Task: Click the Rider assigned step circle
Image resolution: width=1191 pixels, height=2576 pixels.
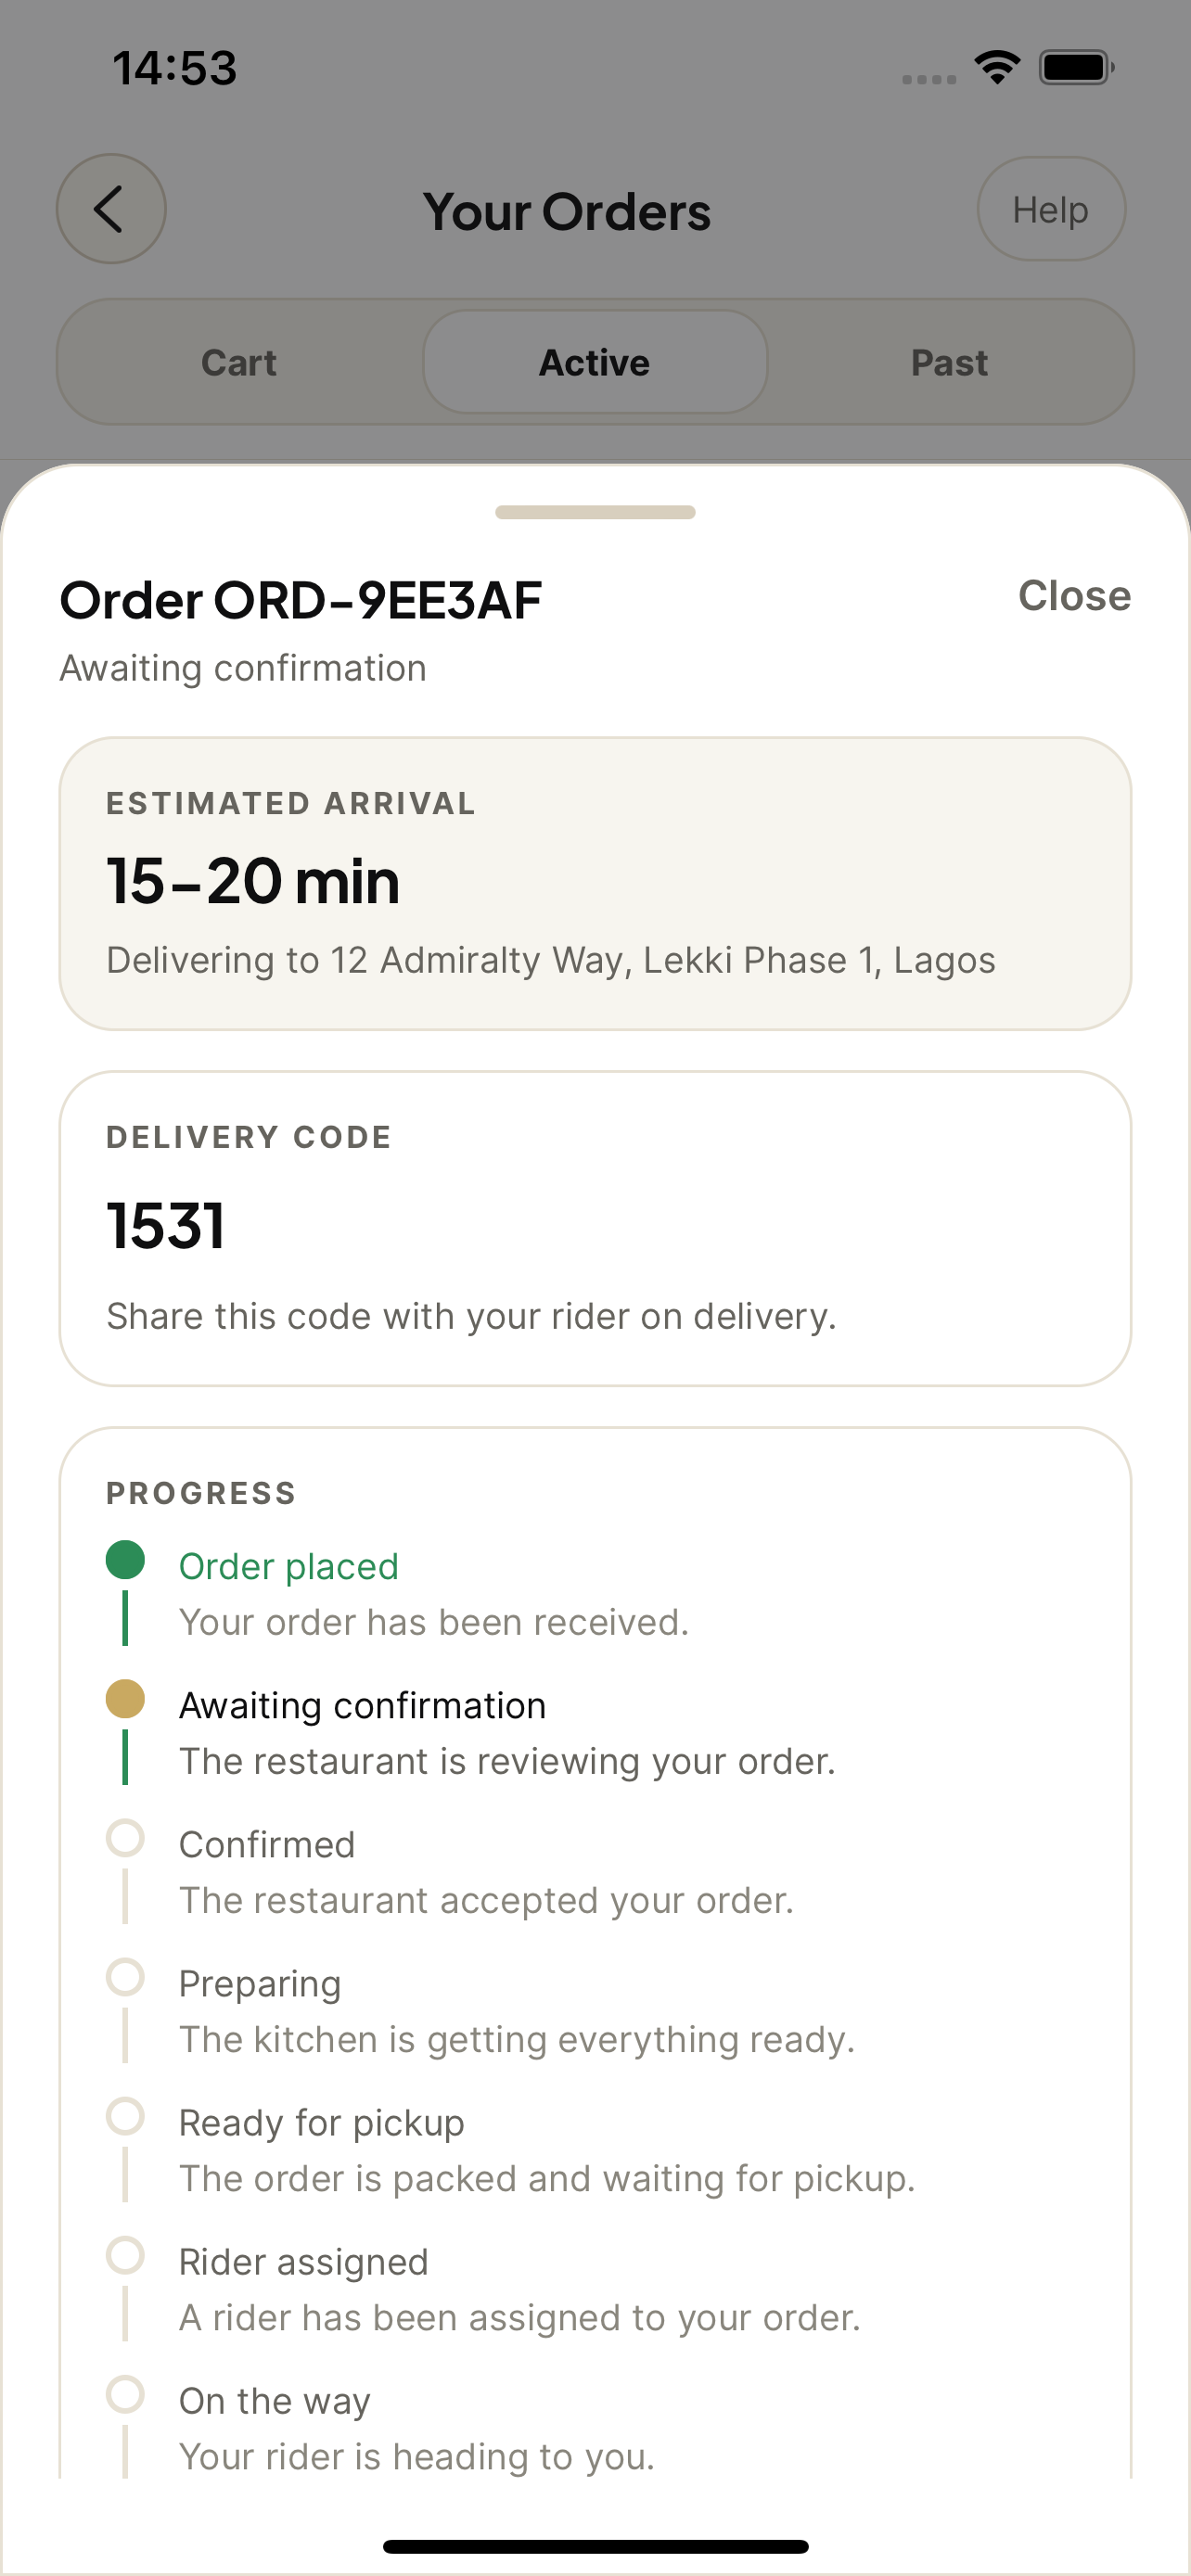Action: pos(125,2254)
